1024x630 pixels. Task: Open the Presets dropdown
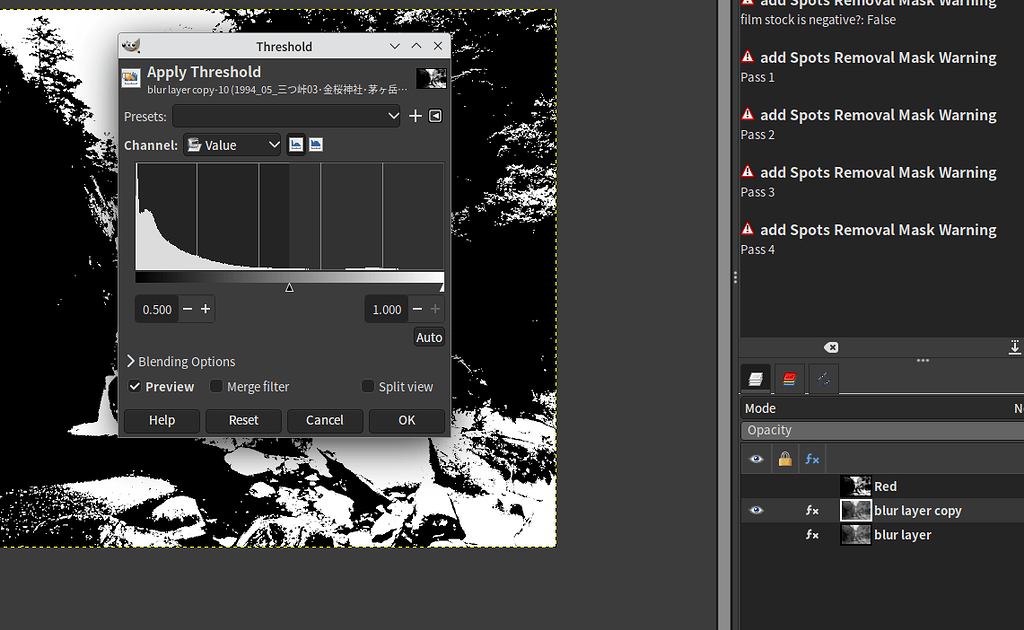pyautogui.click(x=286, y=116)
